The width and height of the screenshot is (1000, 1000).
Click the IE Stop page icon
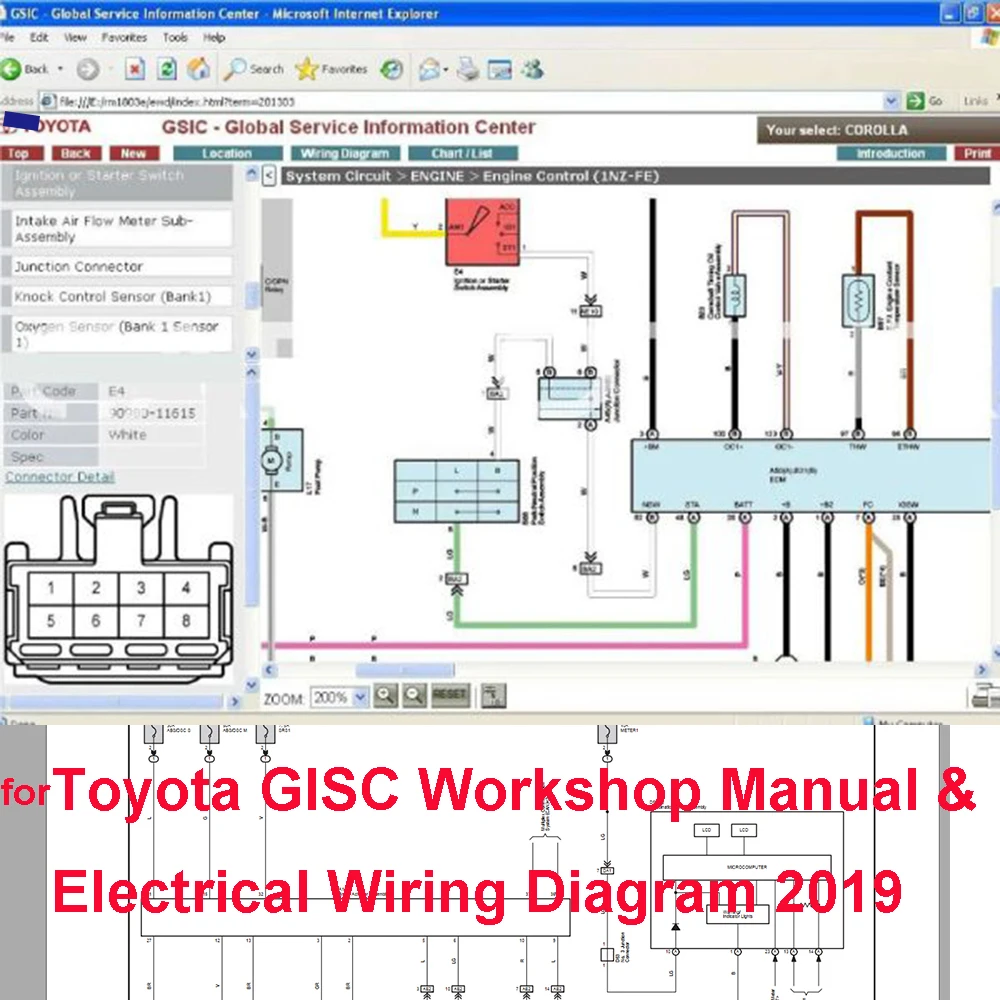(134, 69)
